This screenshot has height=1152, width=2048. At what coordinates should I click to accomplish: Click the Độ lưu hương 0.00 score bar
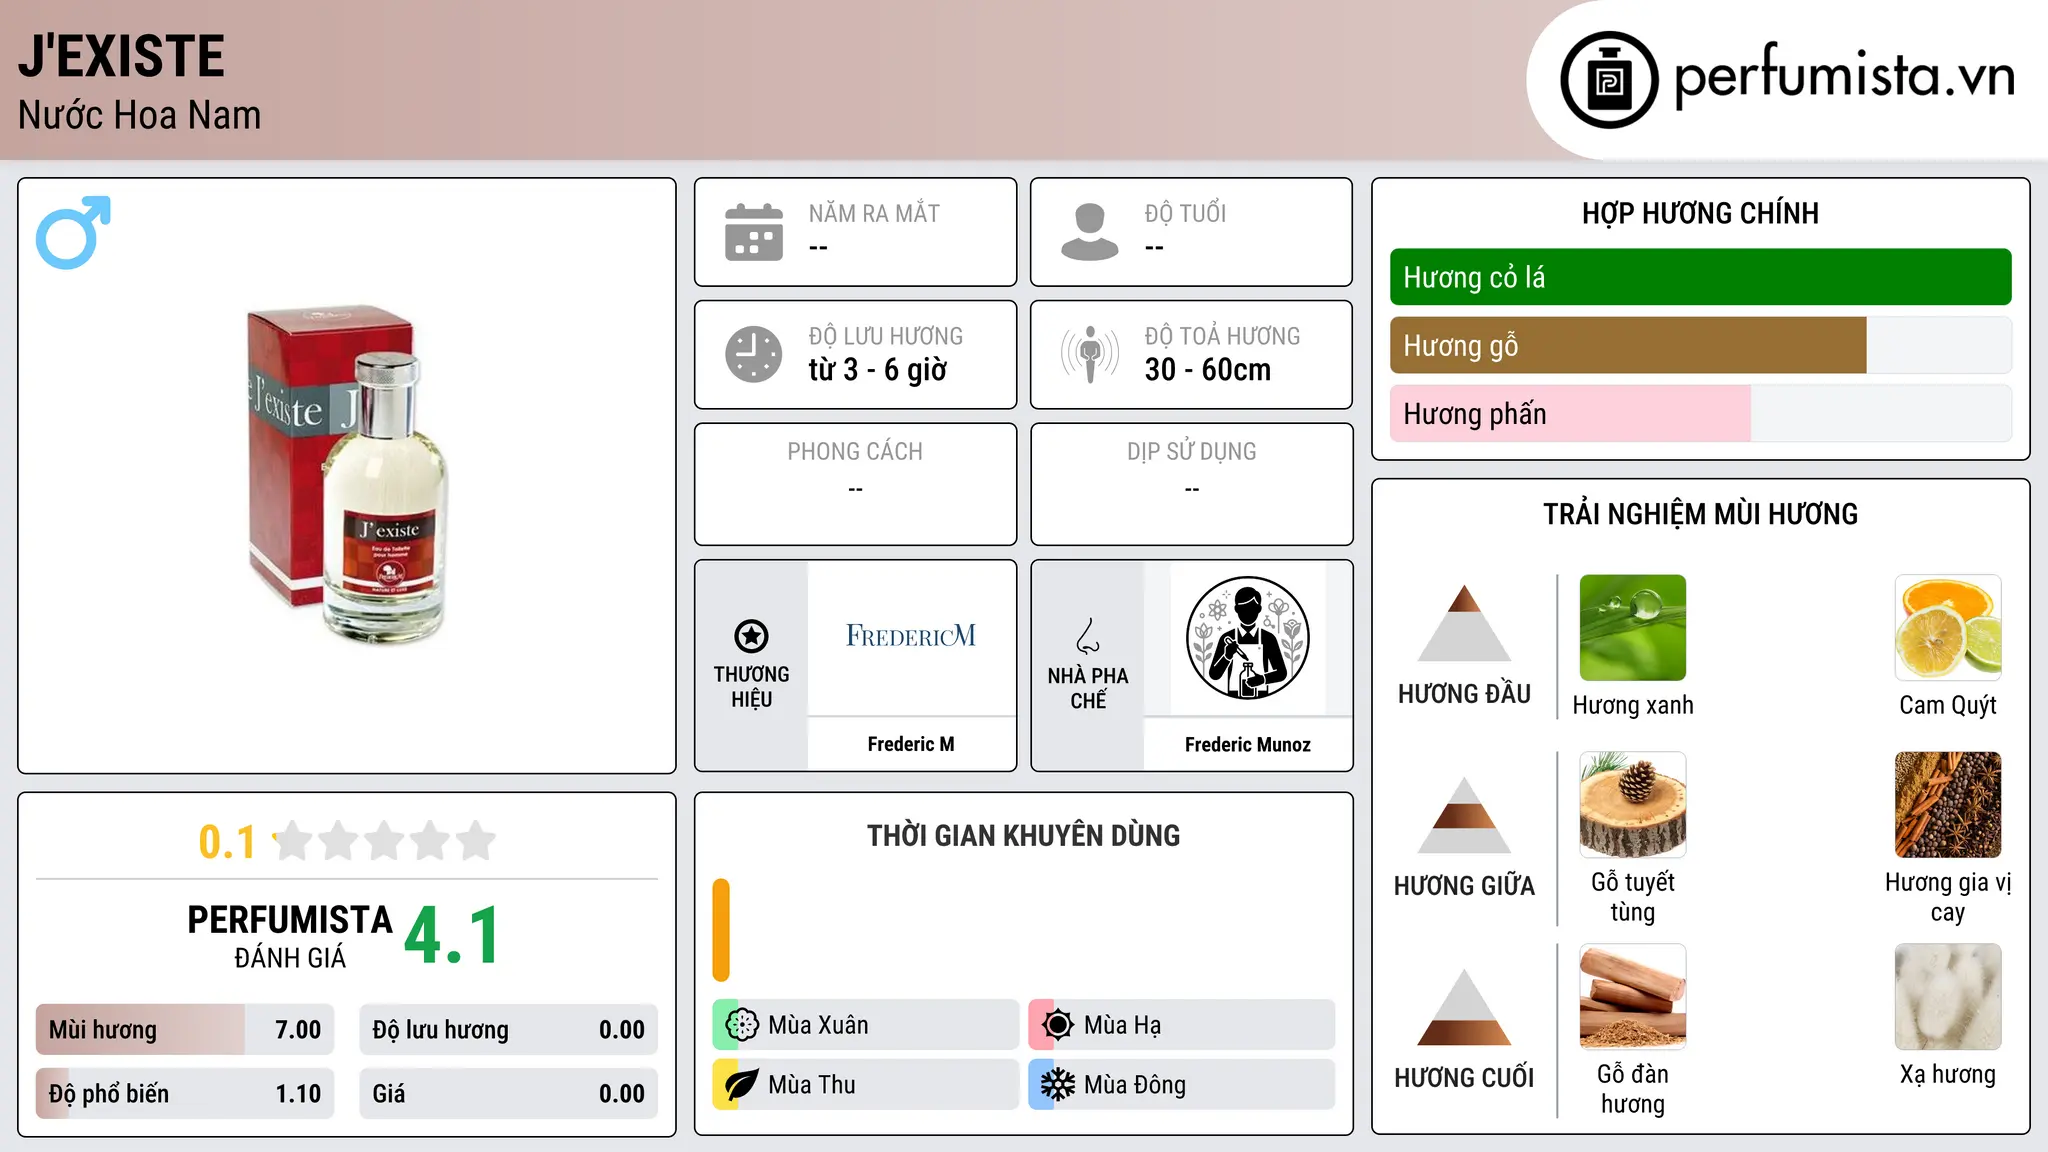[x=508, y=1030]
